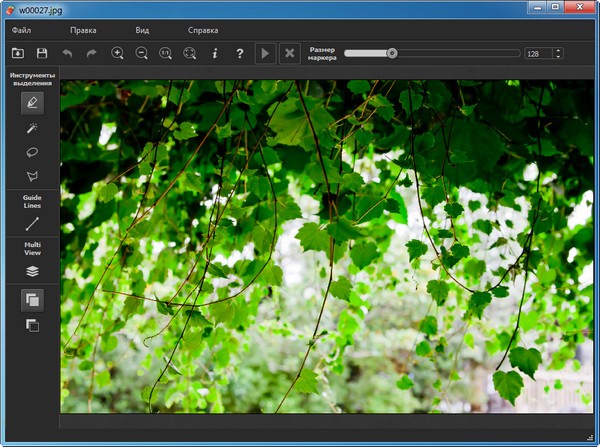This screenshot has width=600, height=447.
Task: Select the lasso selection tool
Action: [32, 152]
